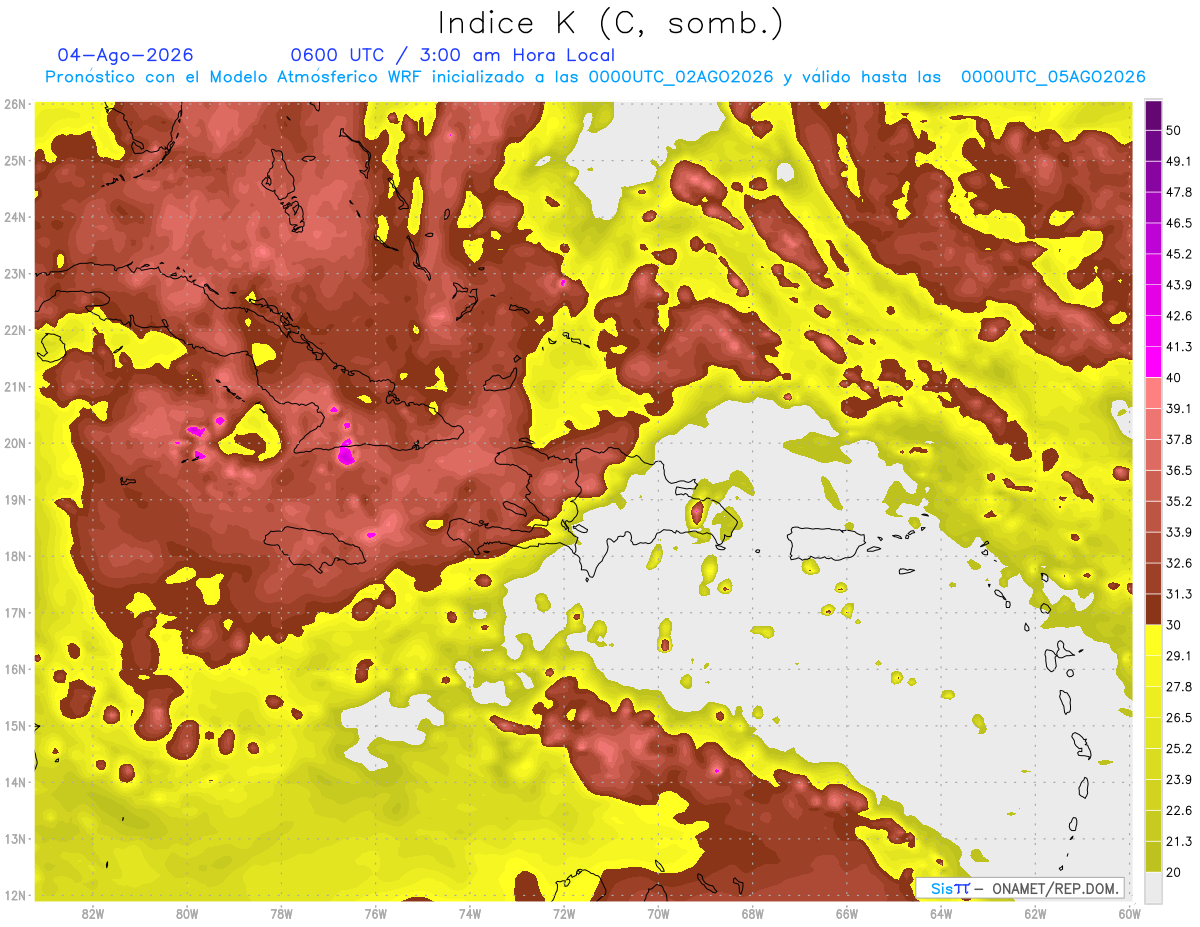Click the 60W longitude label

(1128, 914)
